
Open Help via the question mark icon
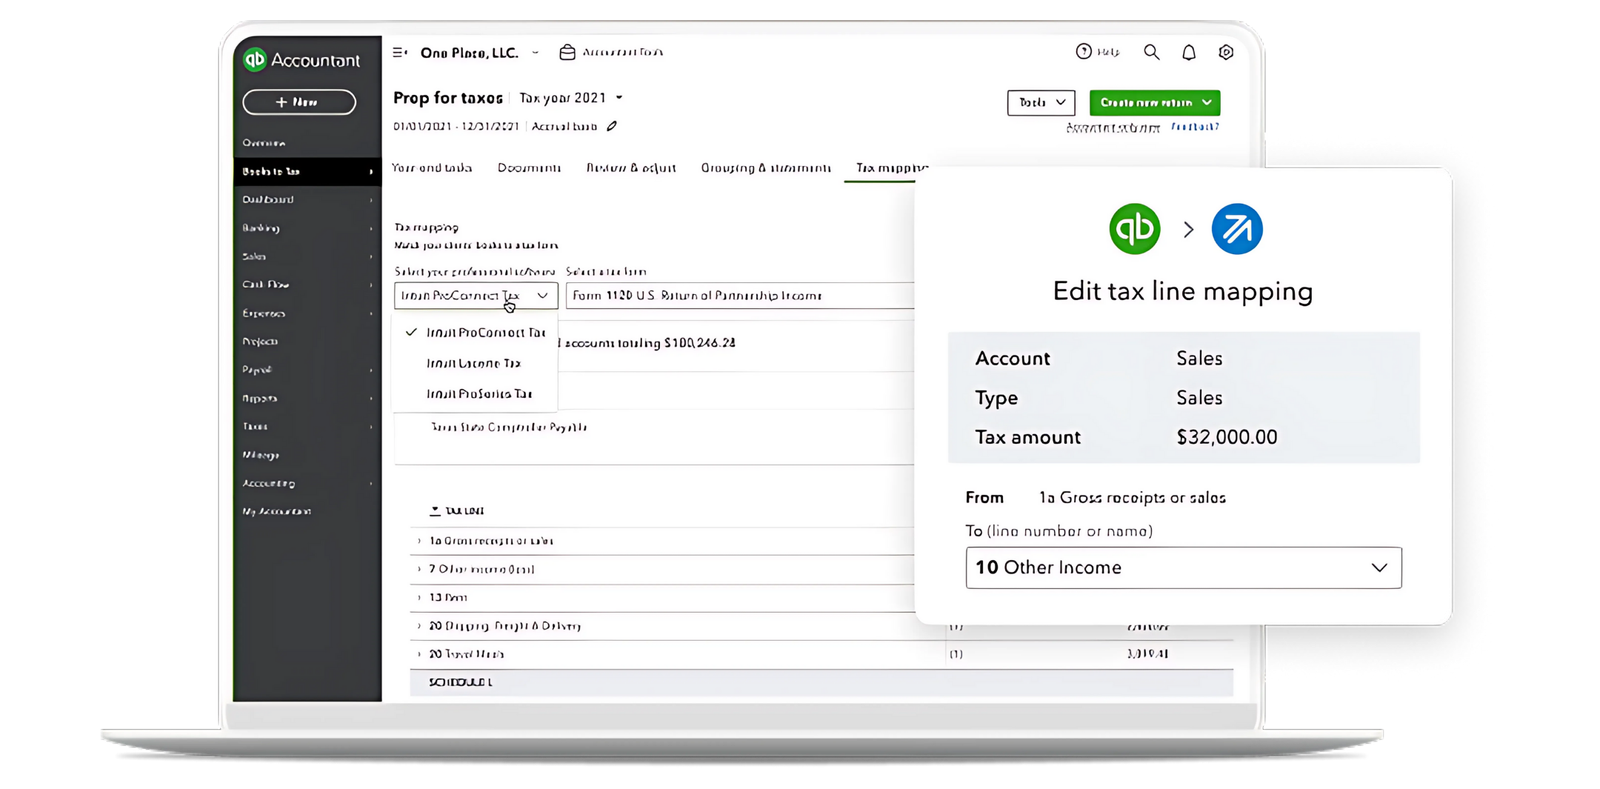click(x=1083, y=51)
